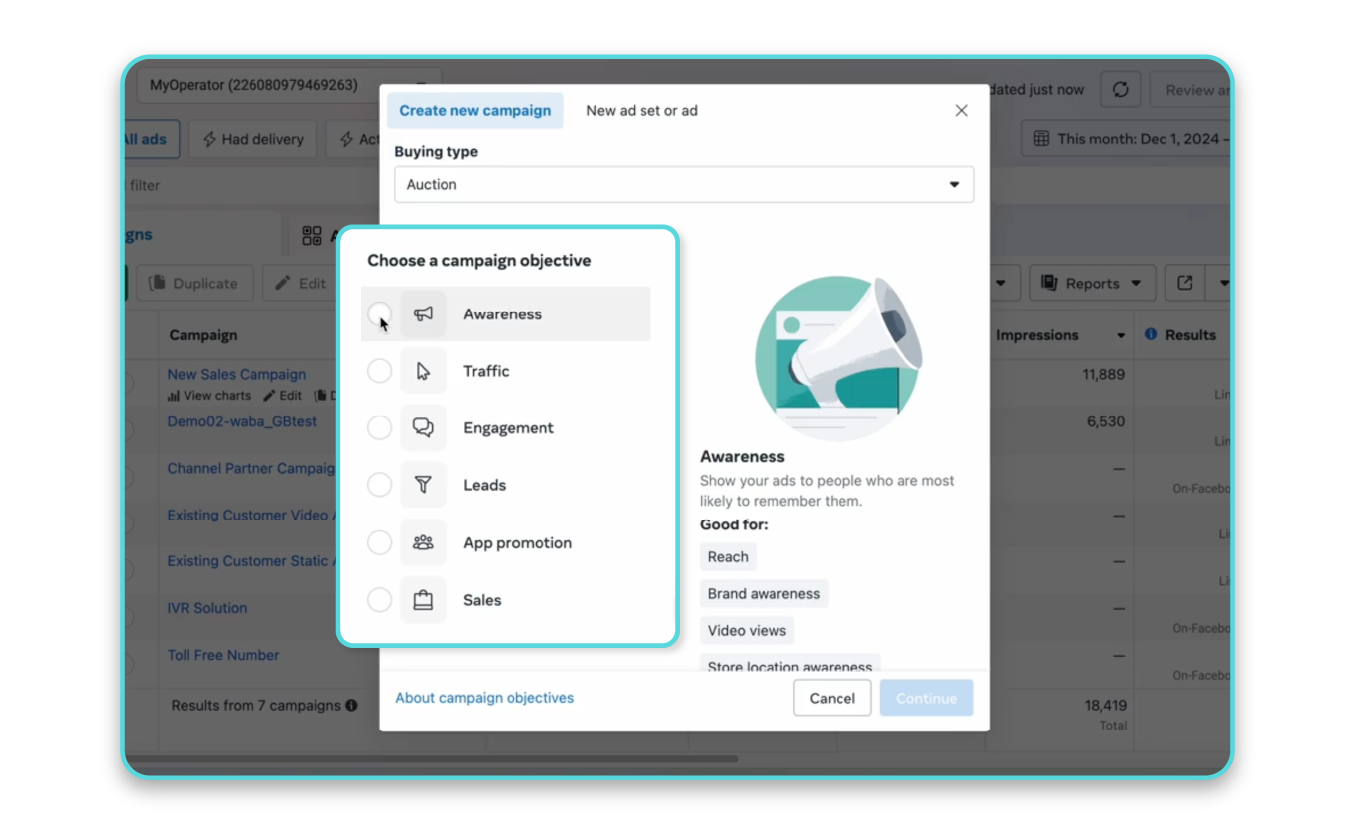Open the Channel Partner Campaign link
This screenshot has width=1355, height=834.
pyautogui.click(x=251, y=469)
